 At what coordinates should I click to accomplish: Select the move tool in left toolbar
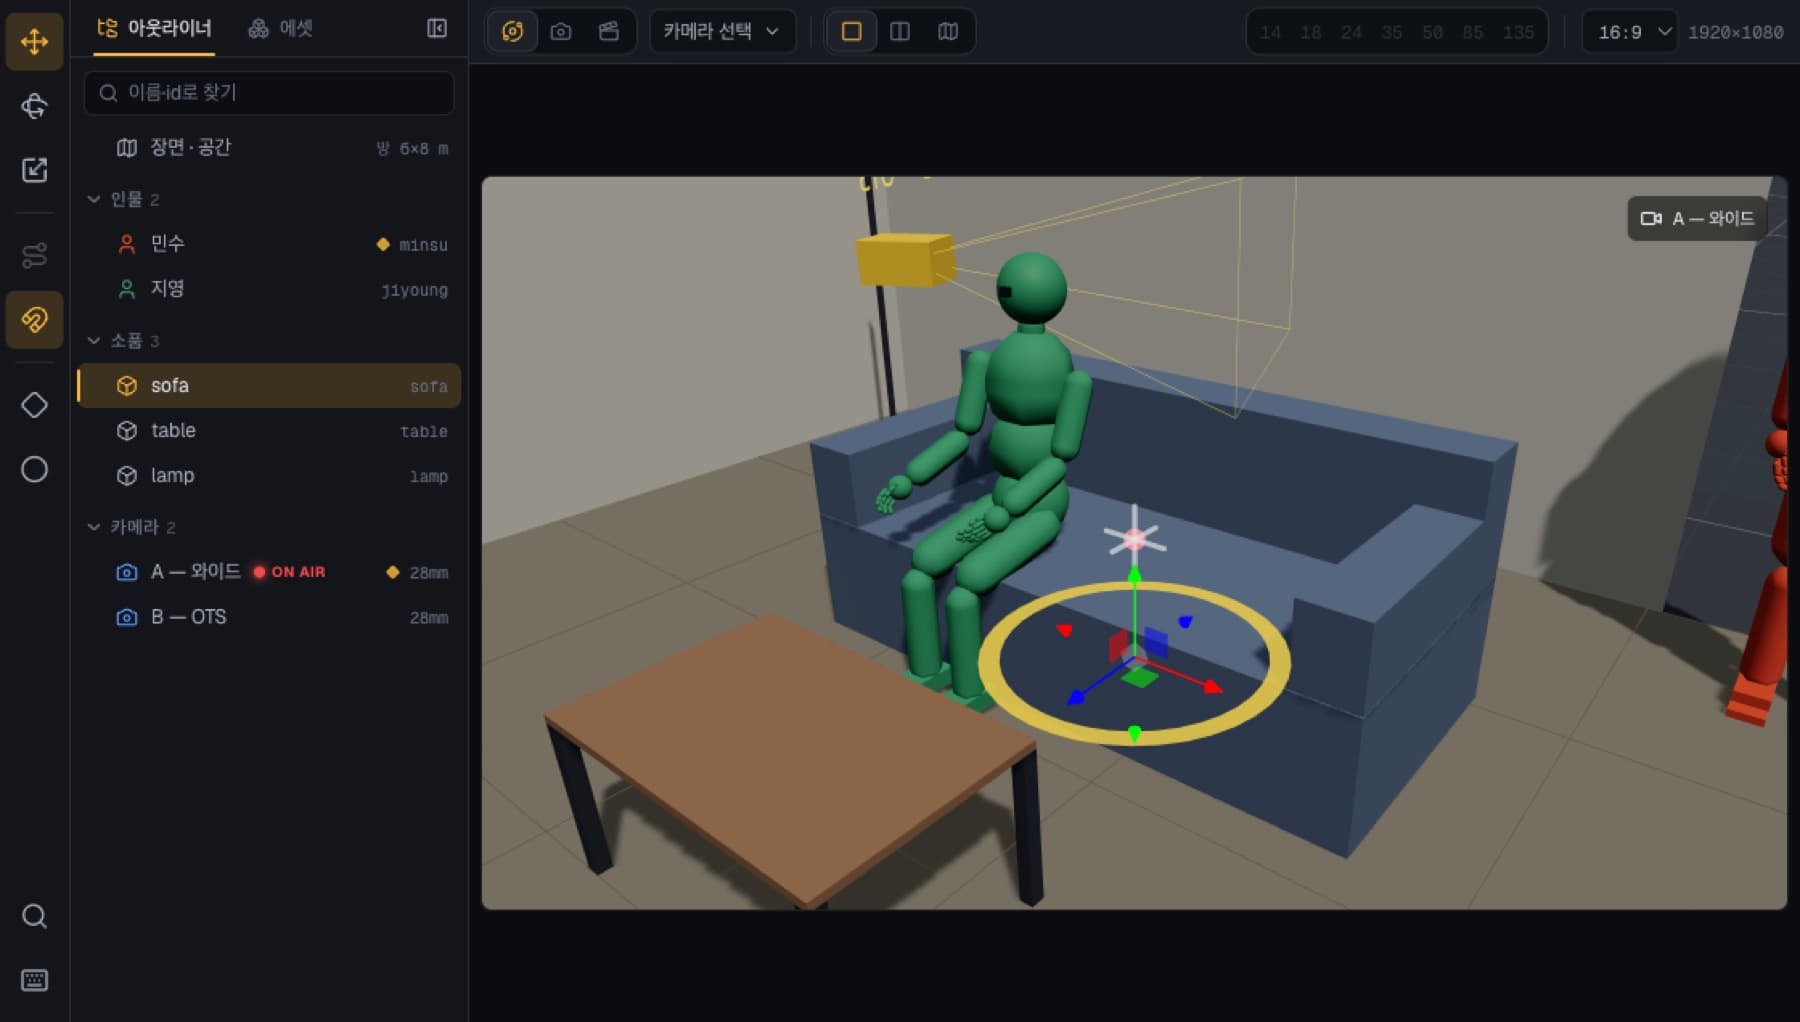pos(35,42)
